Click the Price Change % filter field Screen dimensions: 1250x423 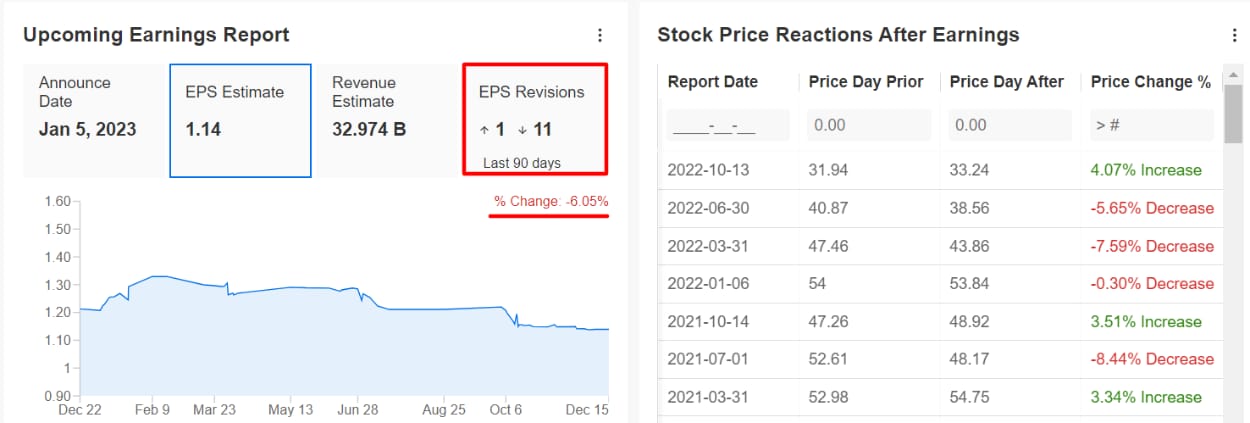[1152, 125]
